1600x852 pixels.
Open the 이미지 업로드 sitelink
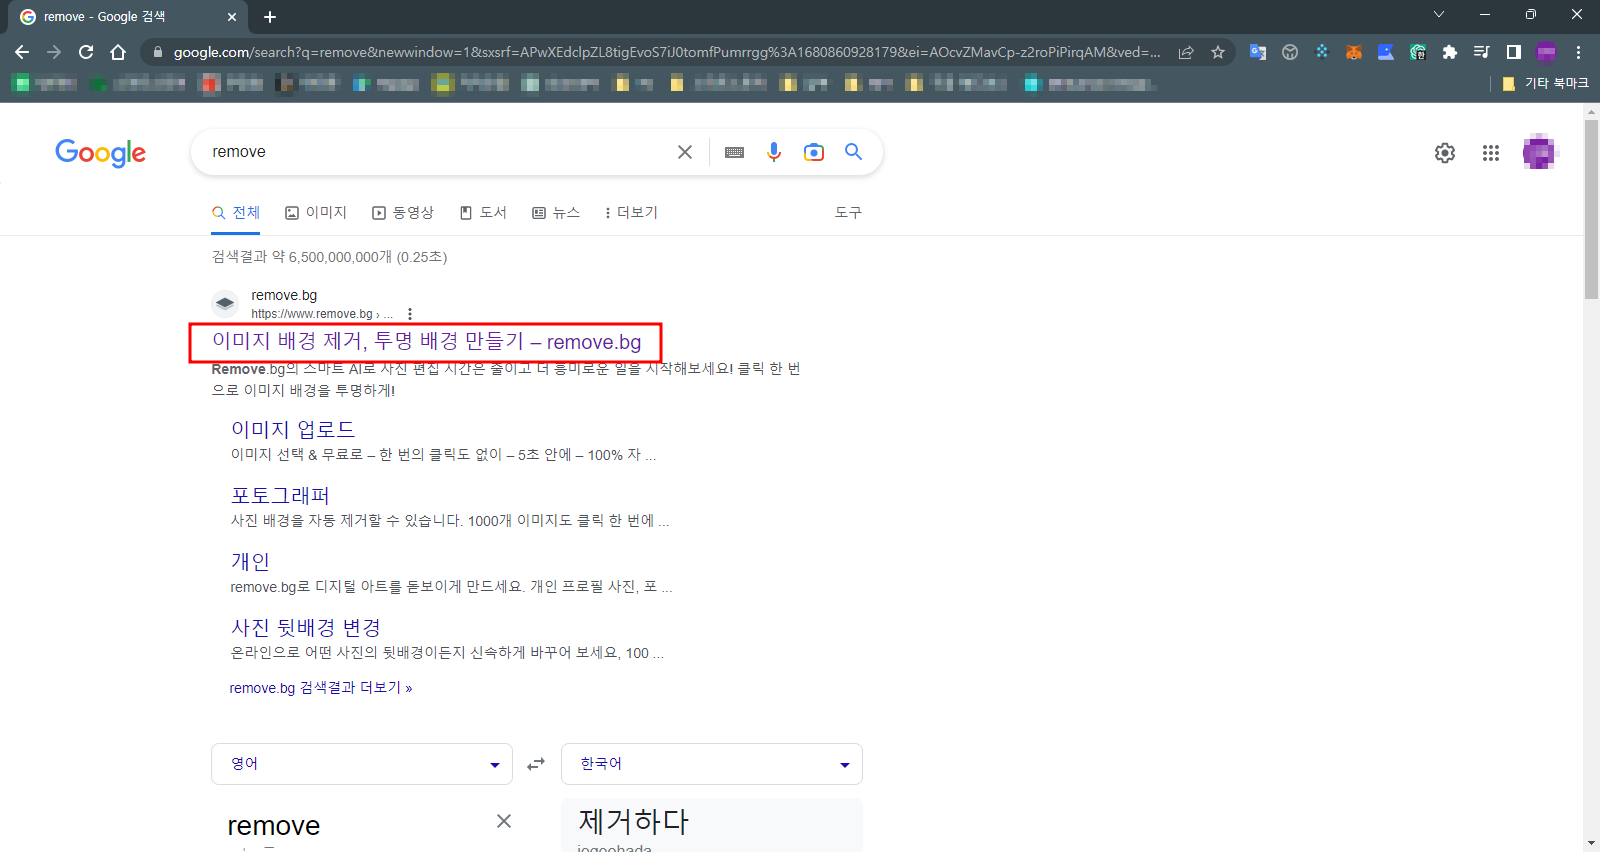click(293, 429)
